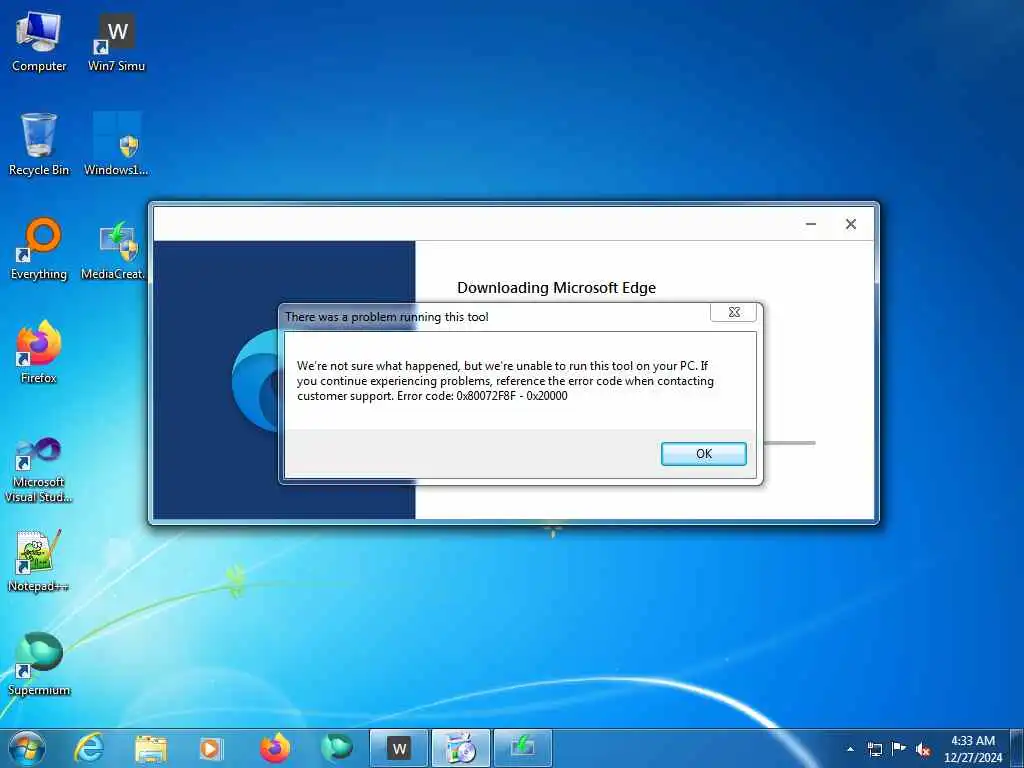Viewport: 1024px width, 768px height.
Task: Show hidden system tray icons
Action: [x=850, y=749]
